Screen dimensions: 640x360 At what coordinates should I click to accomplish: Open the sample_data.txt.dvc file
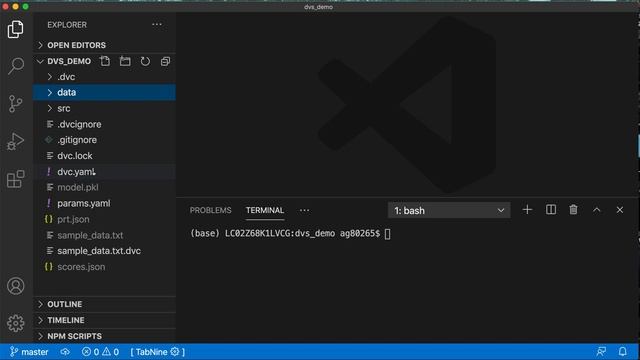(104, 251)
